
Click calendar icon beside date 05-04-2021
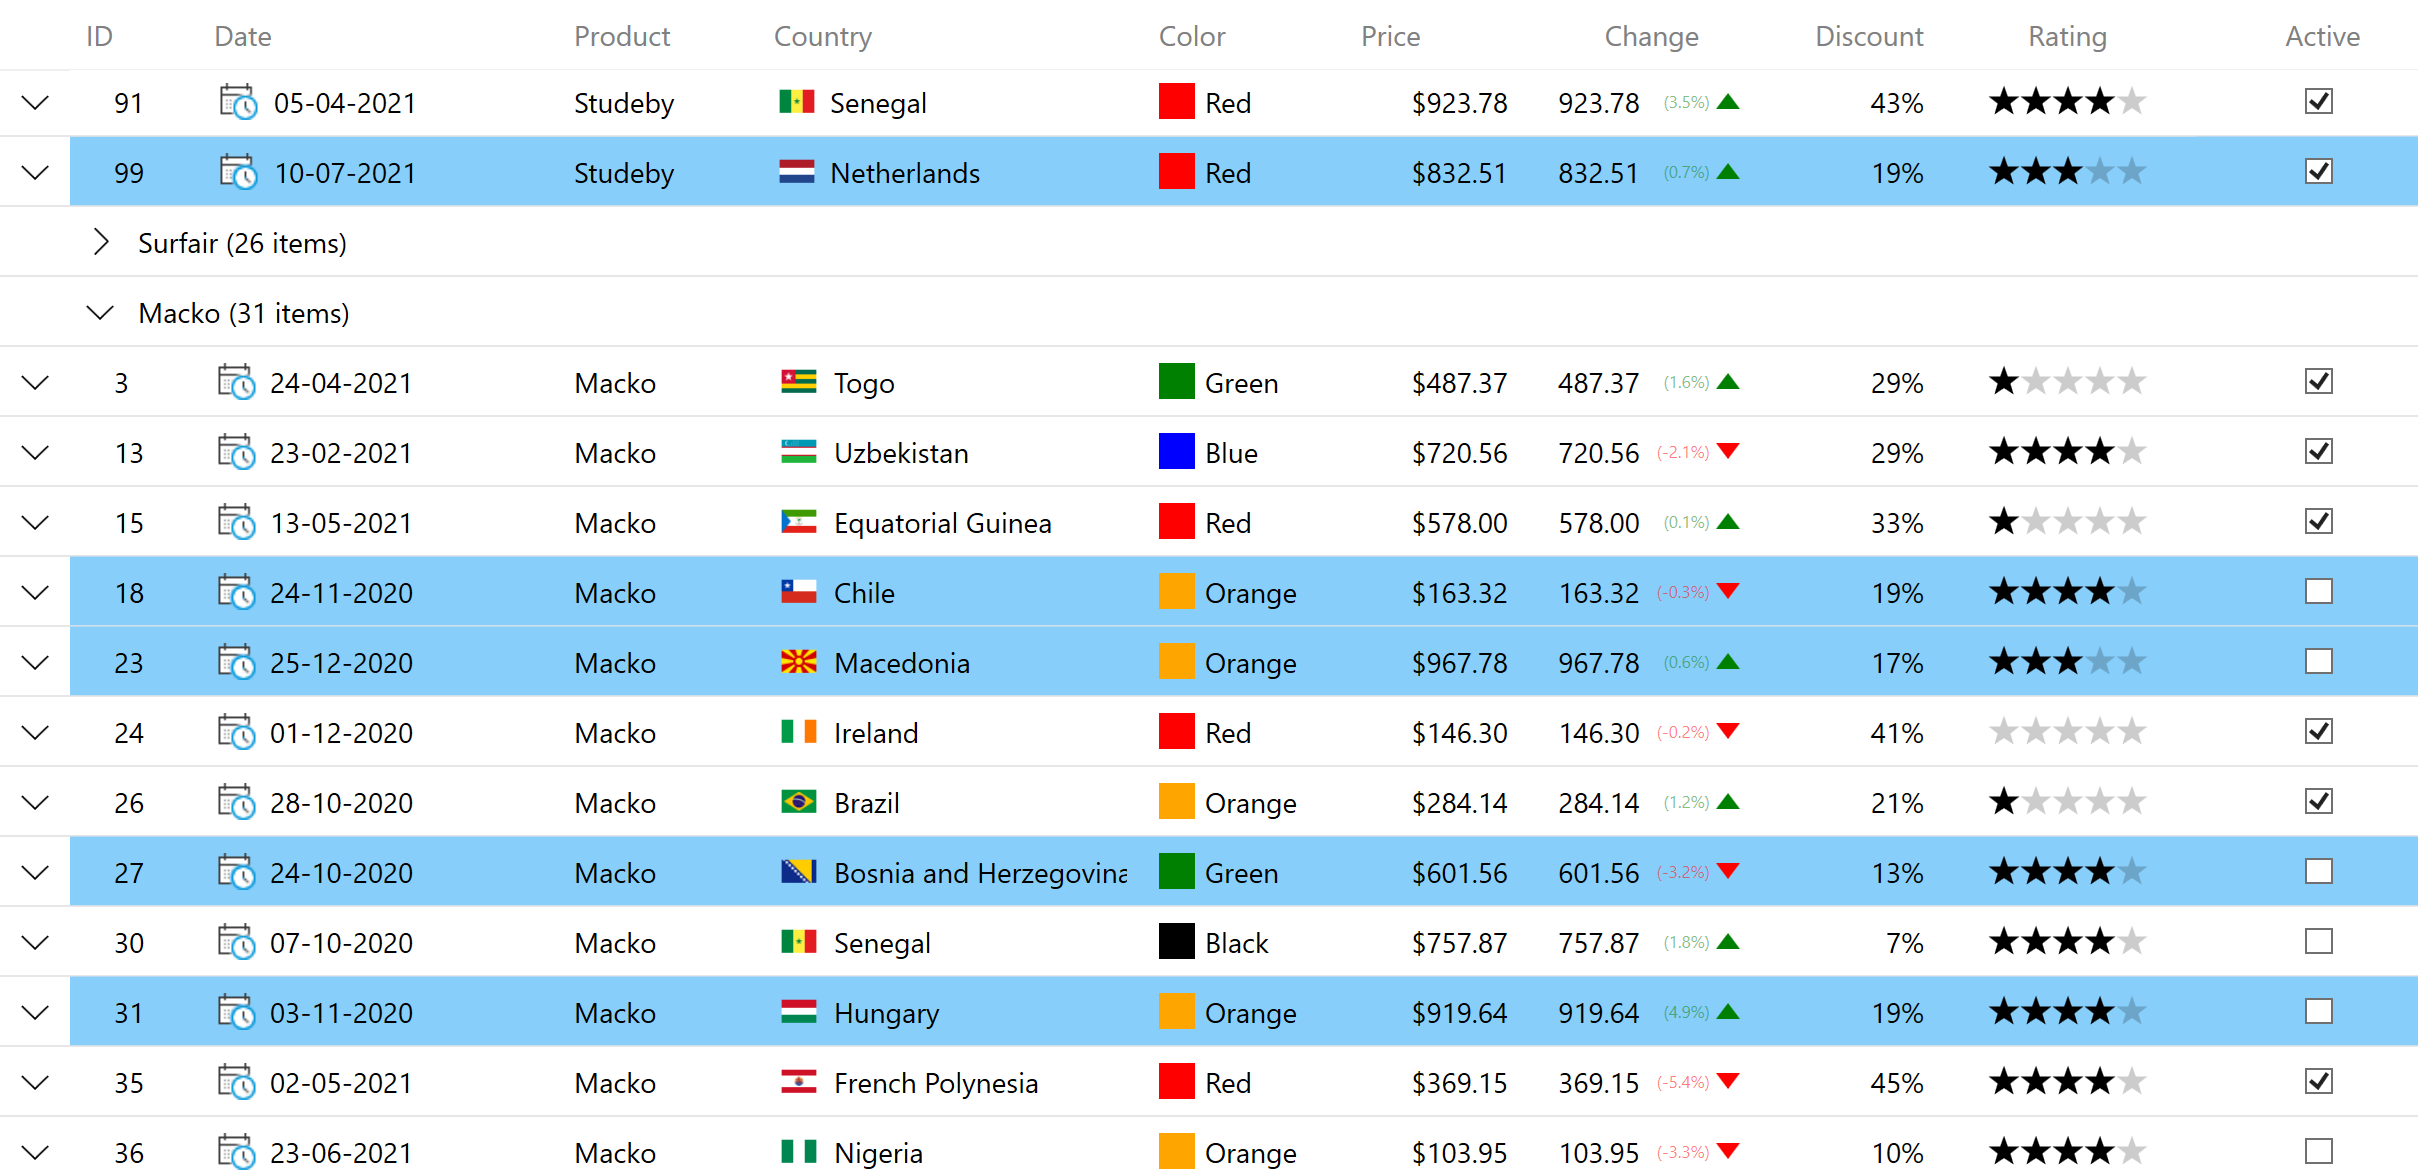(238, 102)
